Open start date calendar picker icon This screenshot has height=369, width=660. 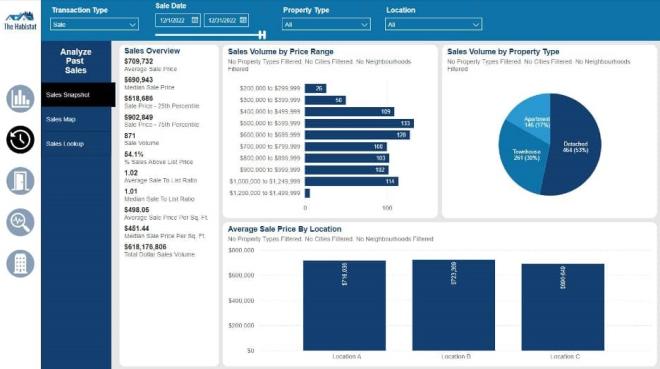[195, 20]
